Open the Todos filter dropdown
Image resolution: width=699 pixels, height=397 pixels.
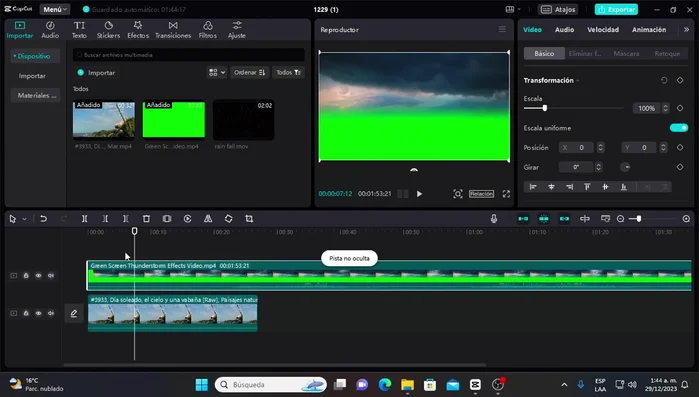288,72
